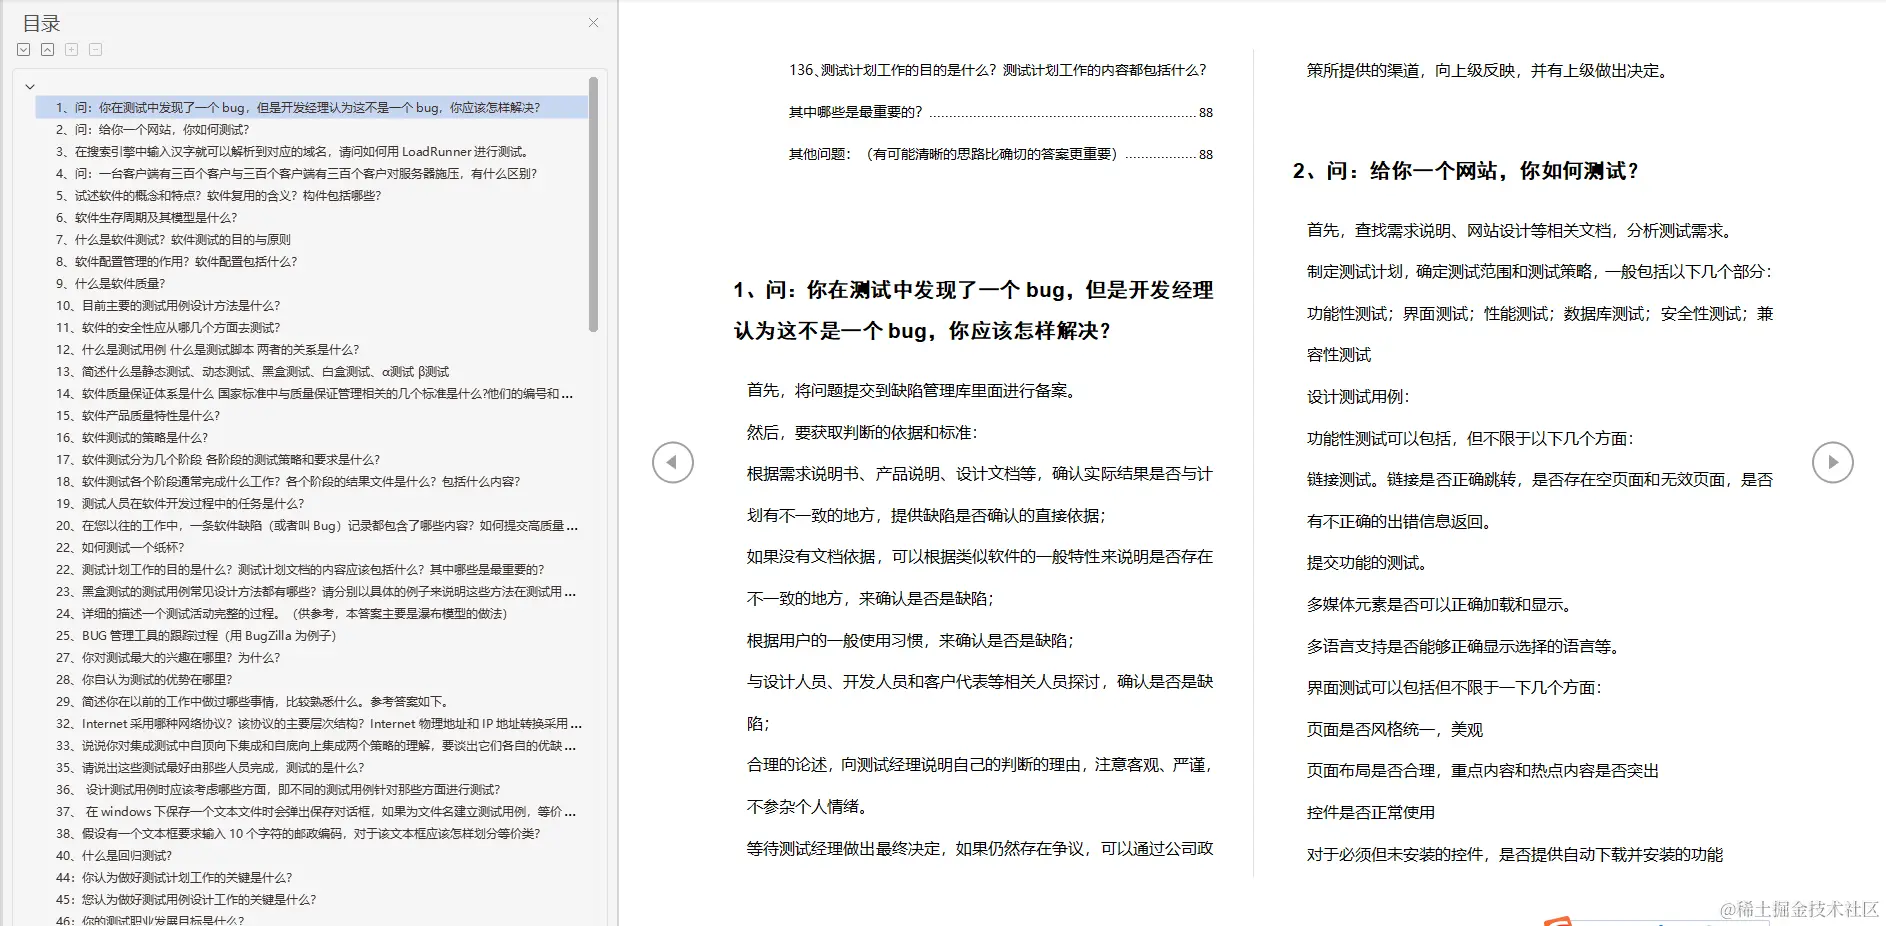Click the minus icon to collapse TOC levels

[x=95, y=48]
